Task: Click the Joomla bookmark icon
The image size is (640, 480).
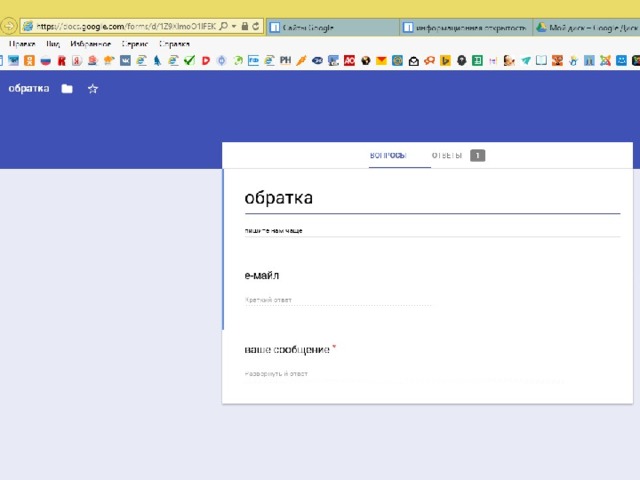Action: pyautogui.click(x=606, y=61)
